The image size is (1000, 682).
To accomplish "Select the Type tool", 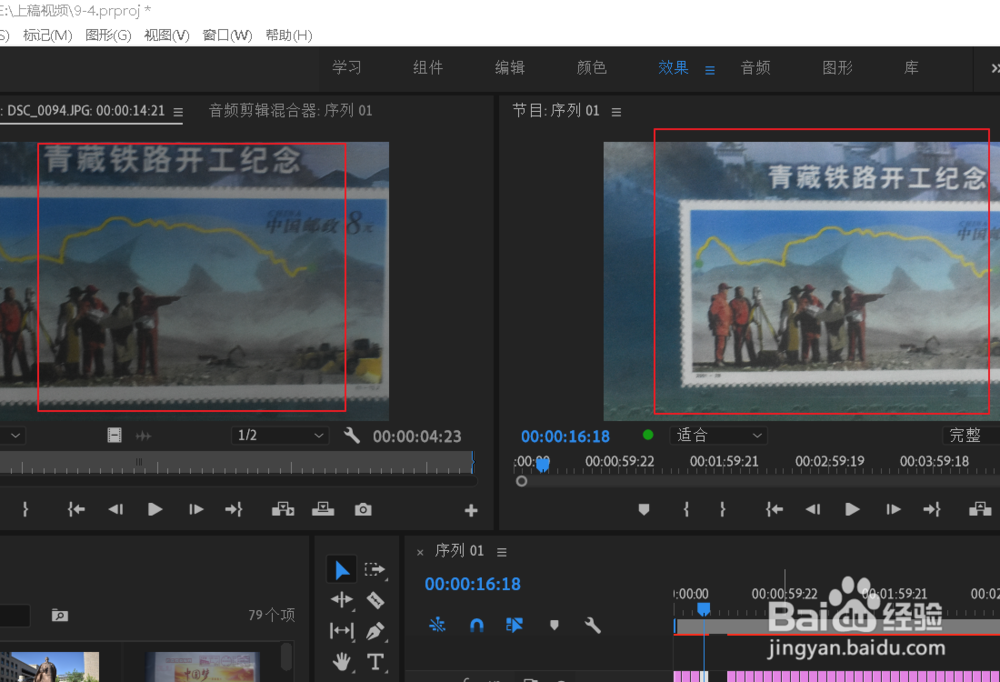I will pos(375,662).
